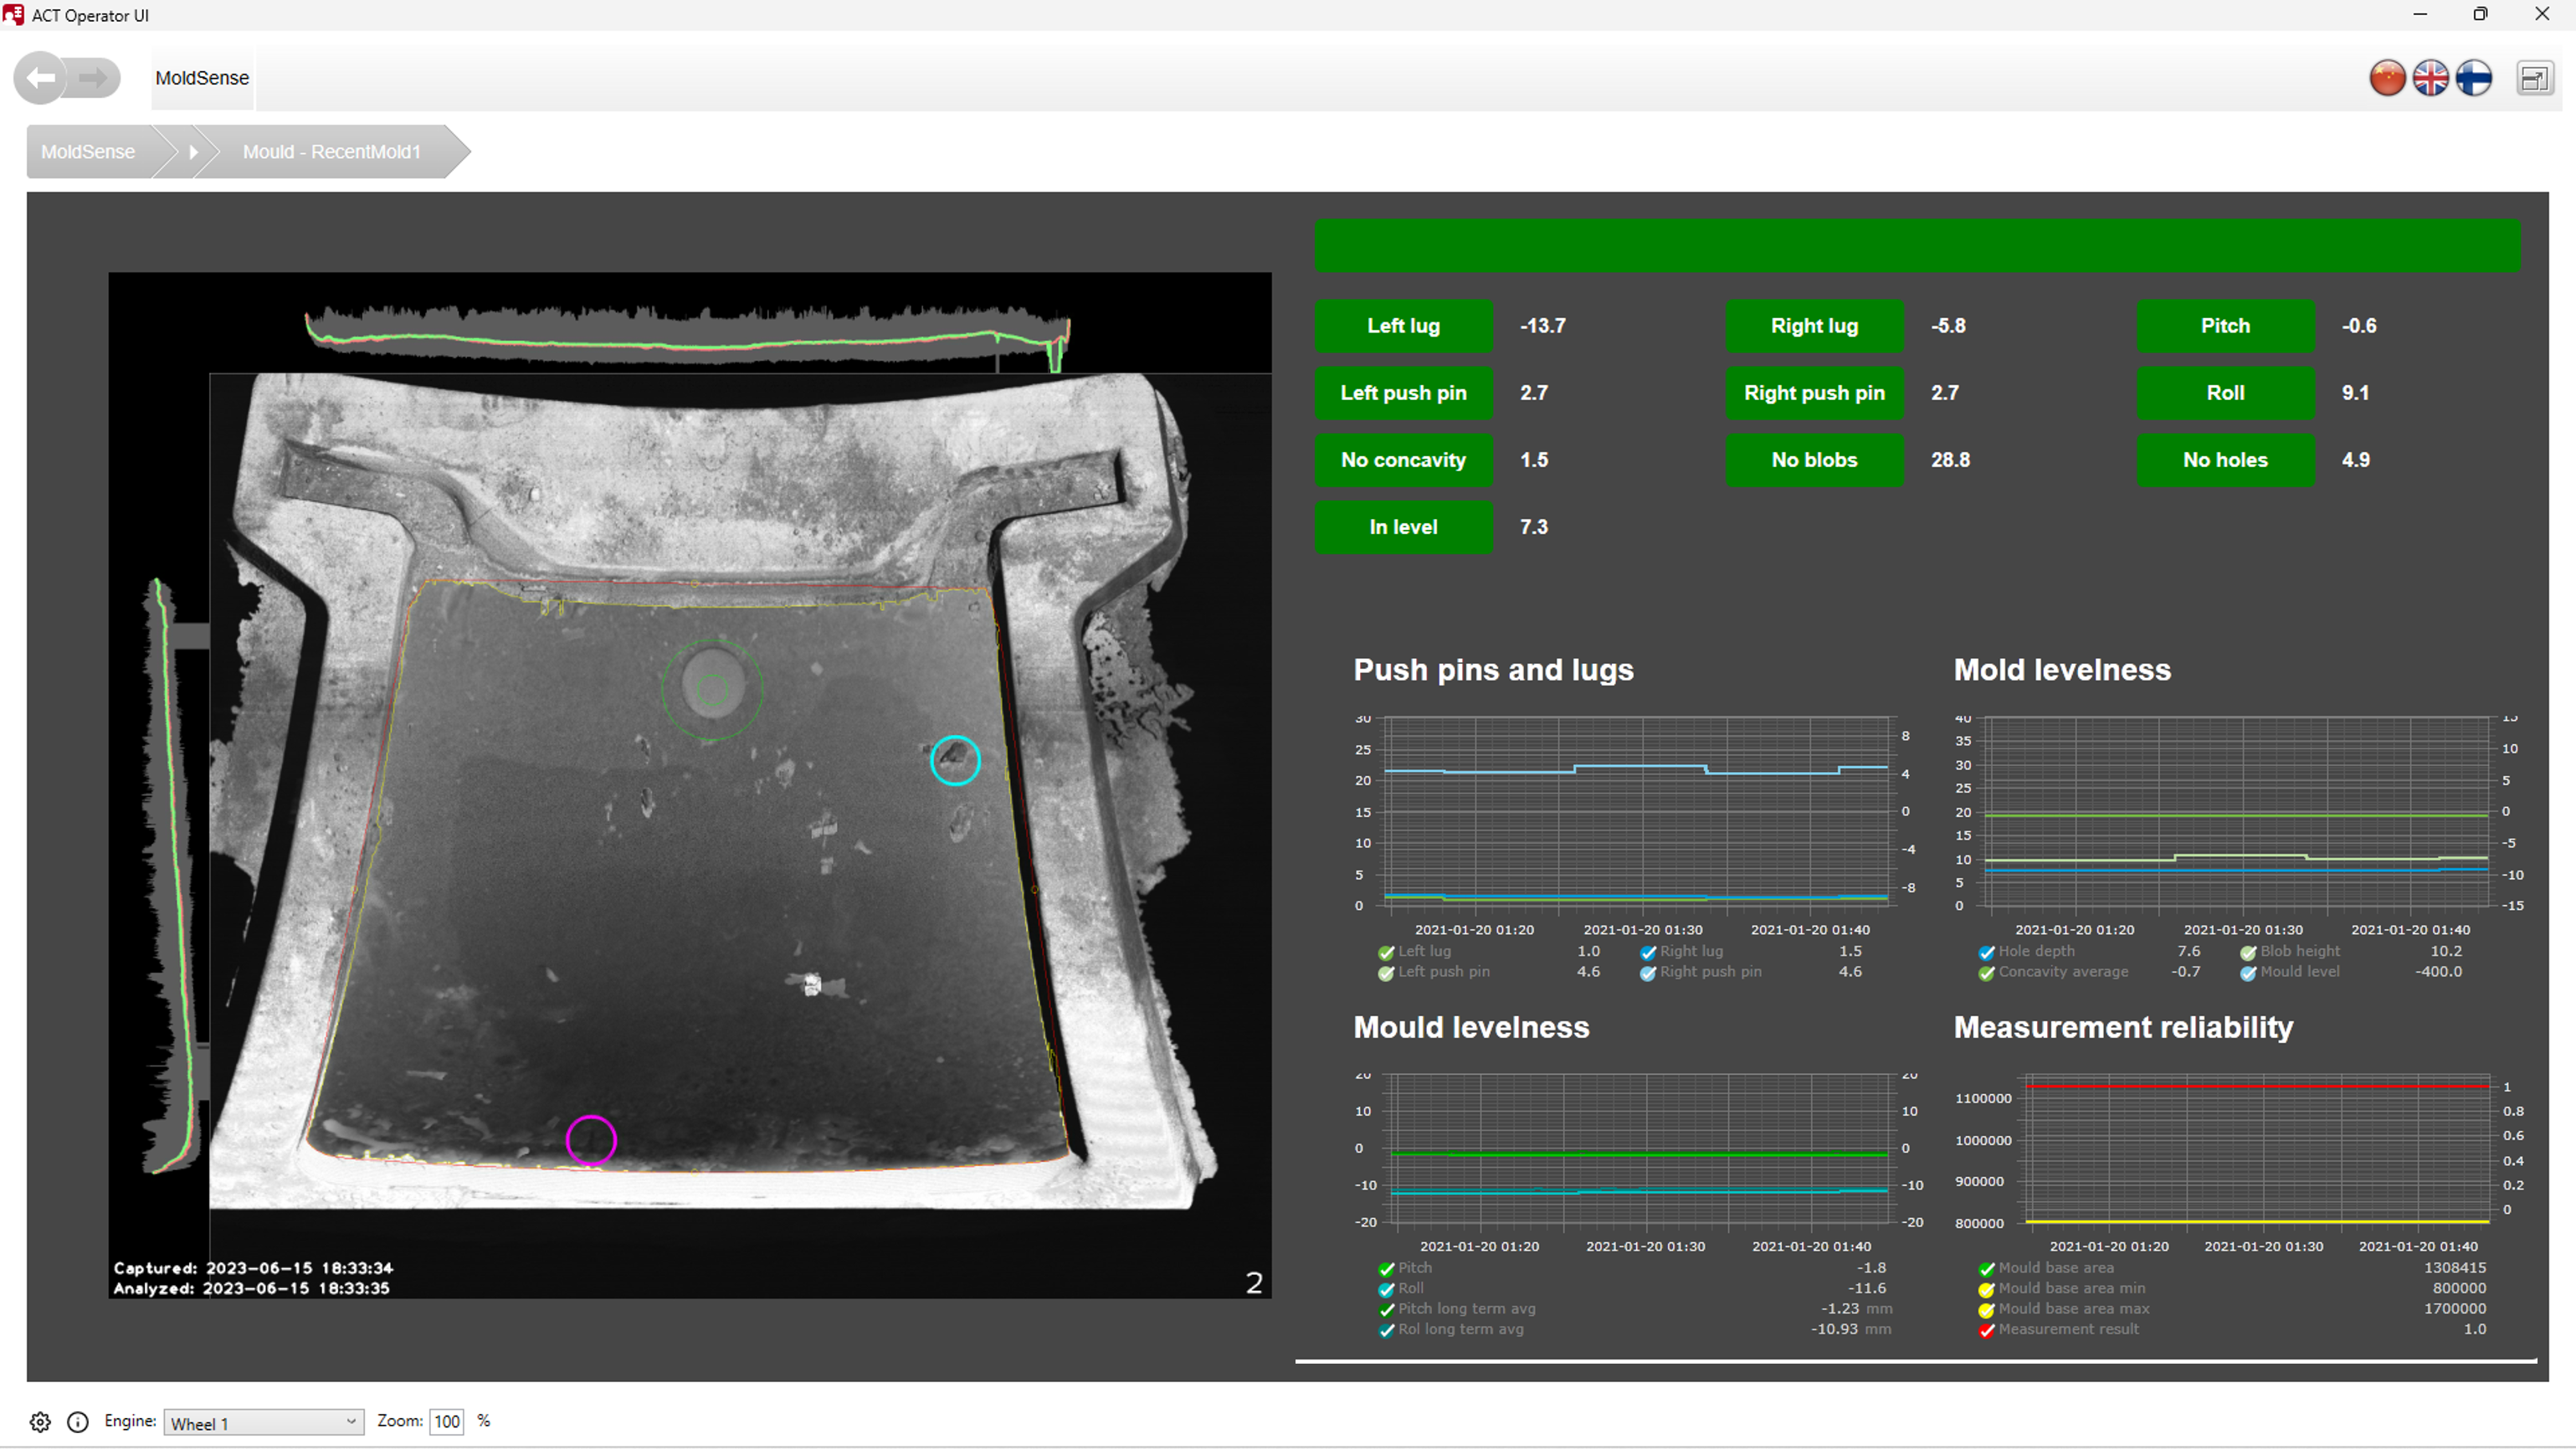Toggle Measurement result checkbox
Image resolution: width=2576 pixels, height=1449 pixels.
tap(1987, 1331)
